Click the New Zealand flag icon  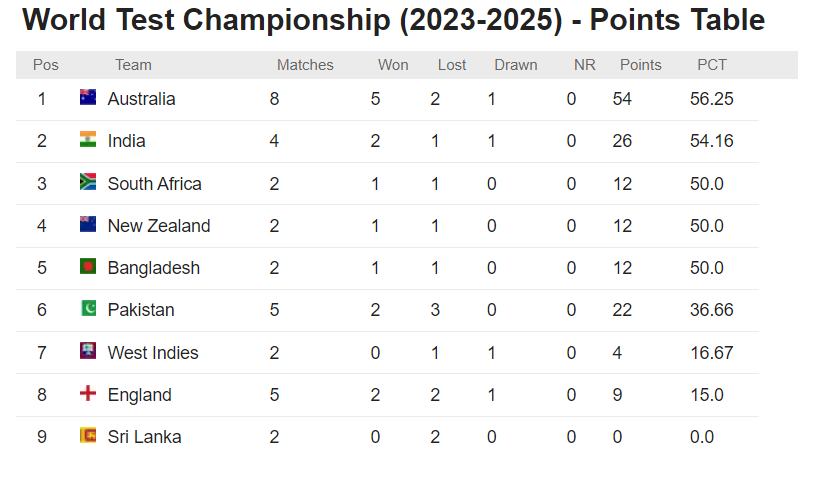(88, 225)
